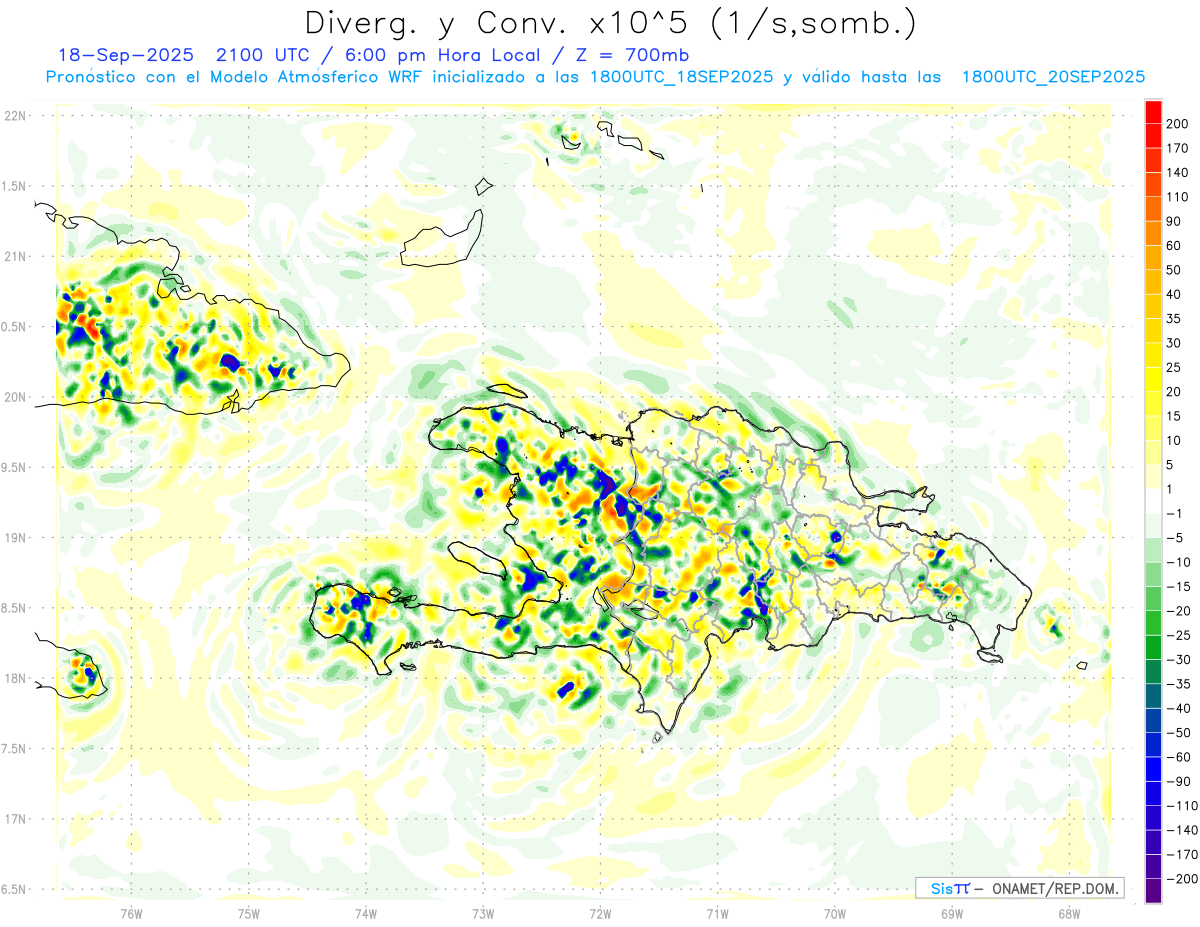
Task: Click the 110 label on the color scale
Action: [1177, 197]
